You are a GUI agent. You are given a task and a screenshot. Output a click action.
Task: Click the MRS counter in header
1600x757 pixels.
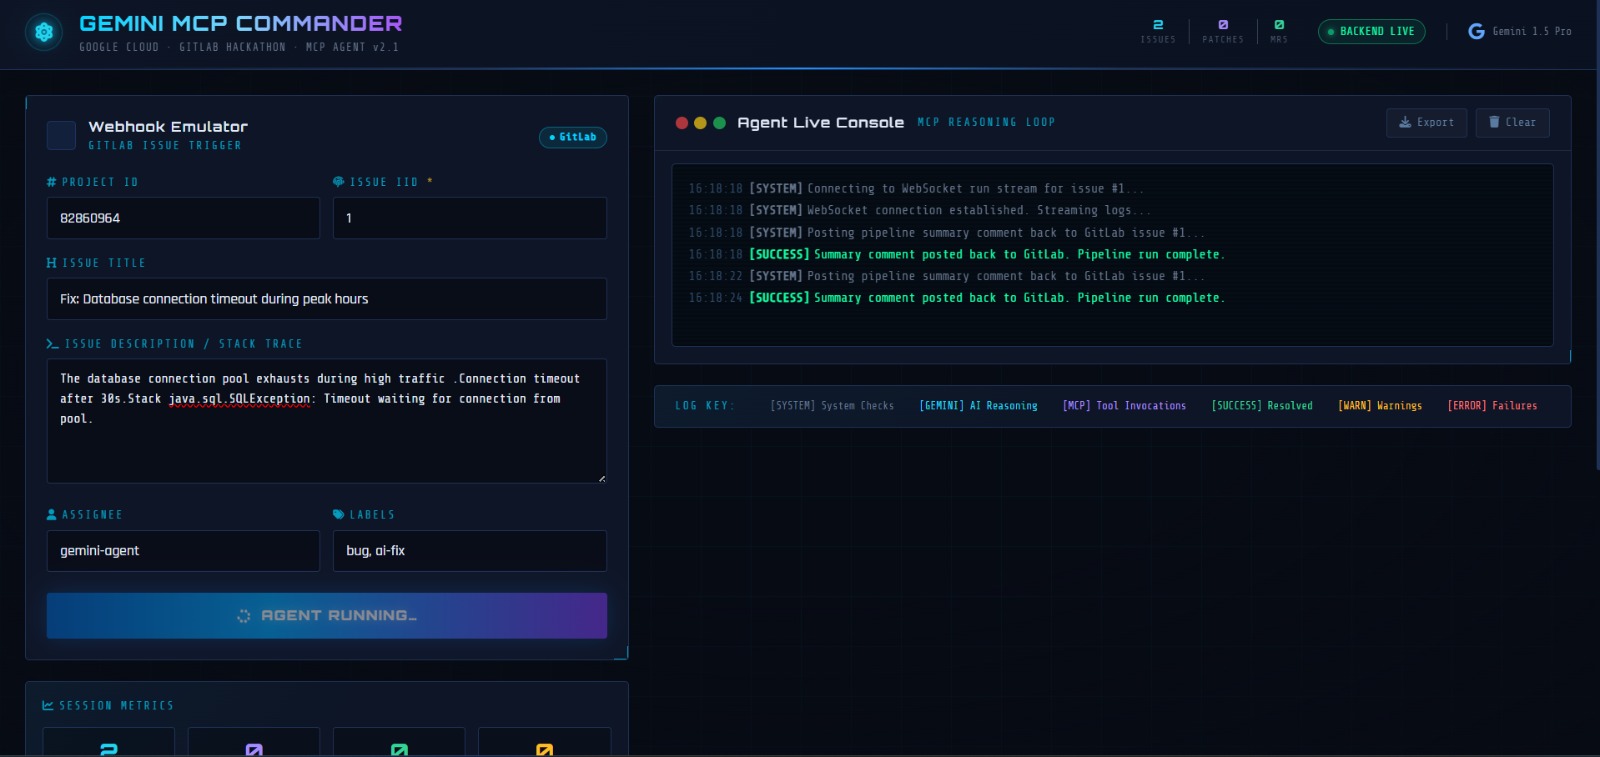tap(1279, 31)
